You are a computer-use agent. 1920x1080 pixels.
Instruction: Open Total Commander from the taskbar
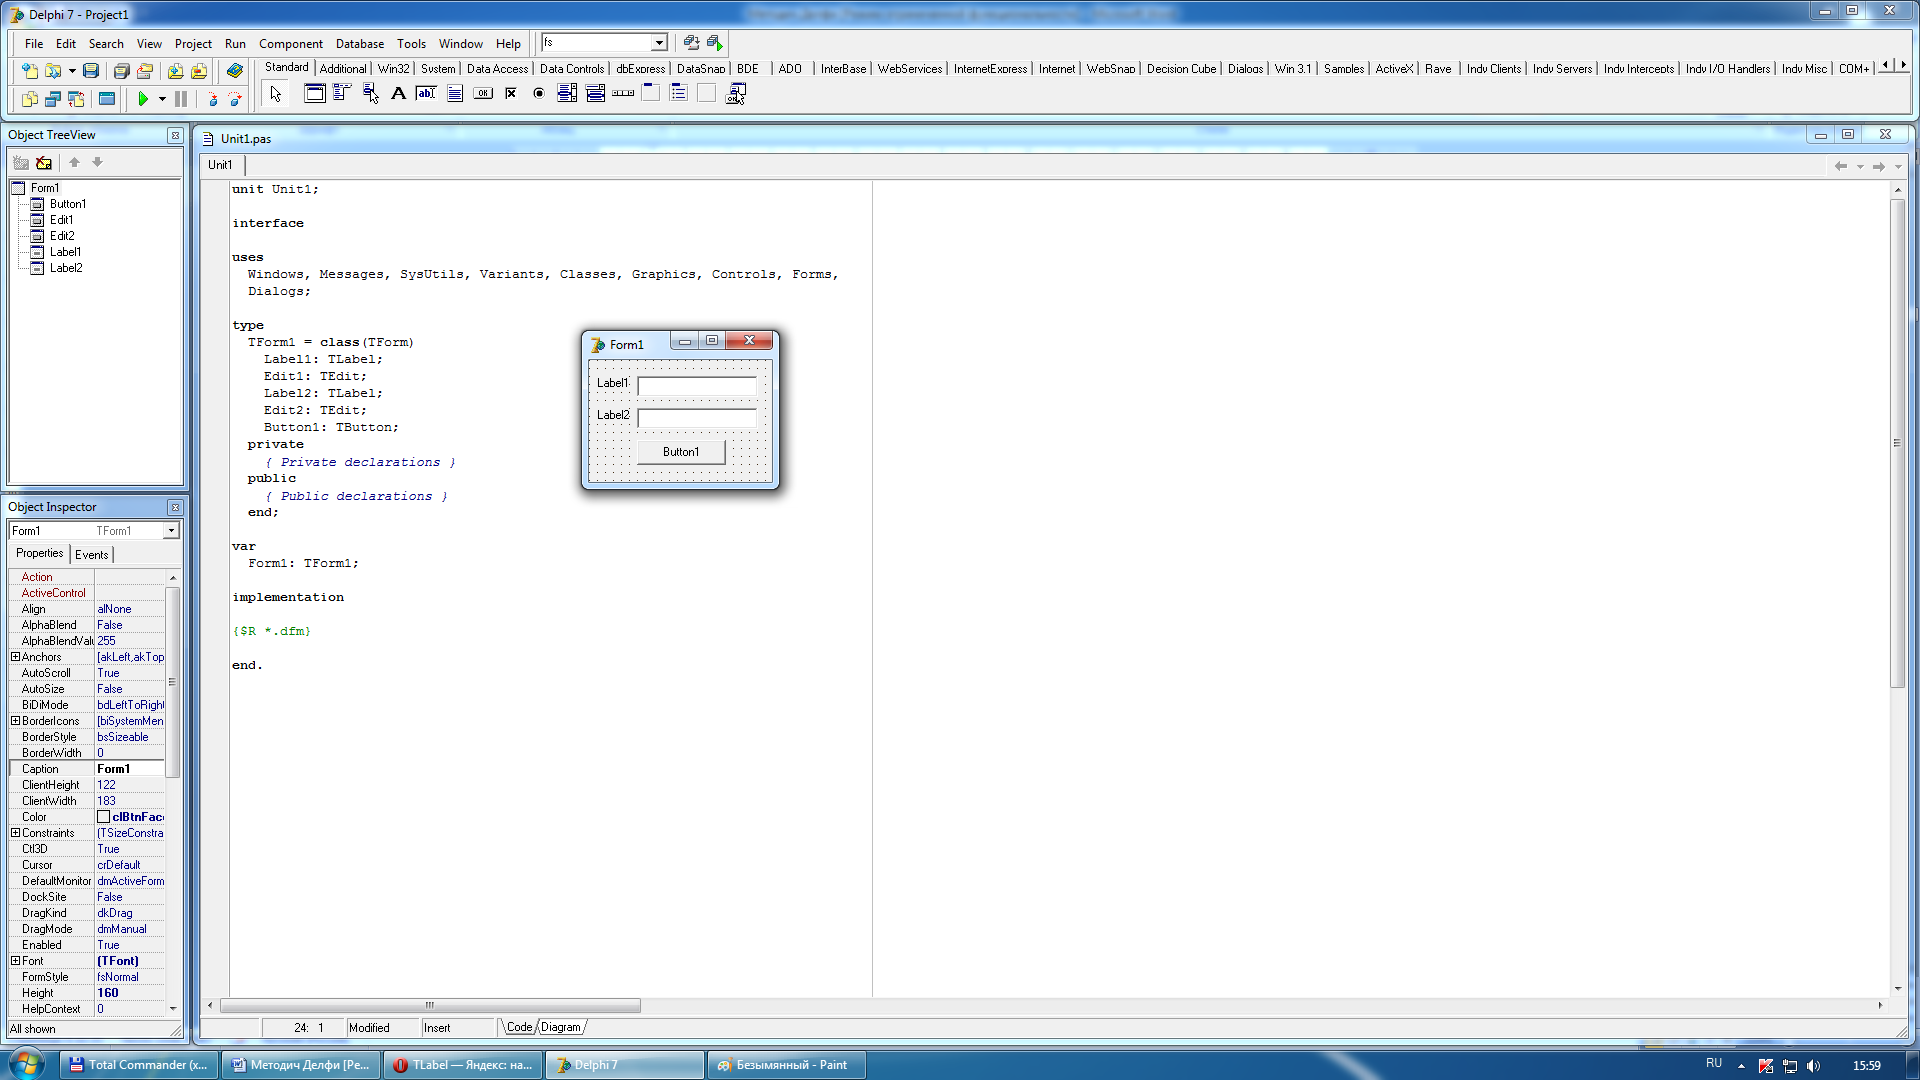pos(138,1065)
